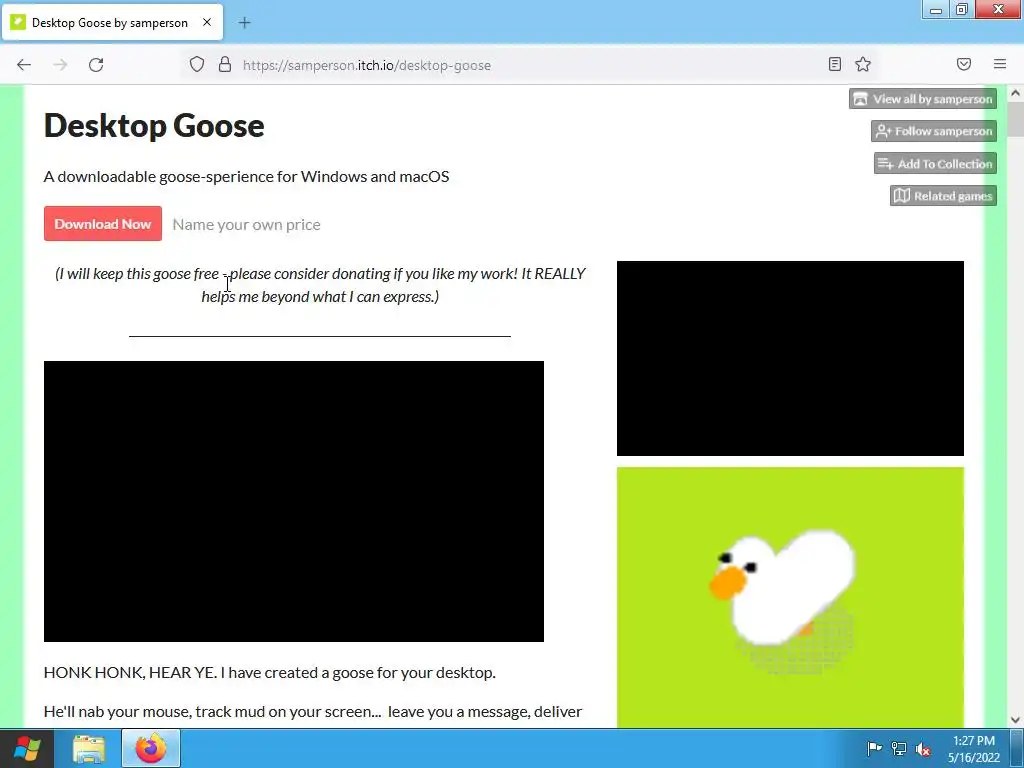This screenshot has width=1024, height=768.
Task: Open Windows Explorer from taskbar
Action: click(89, 748)
